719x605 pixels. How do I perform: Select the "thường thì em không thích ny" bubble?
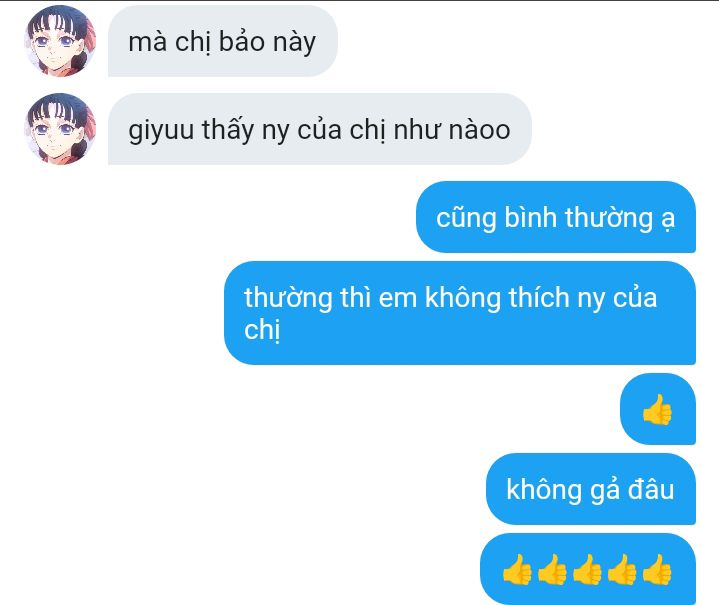click(x=460, y=313)
